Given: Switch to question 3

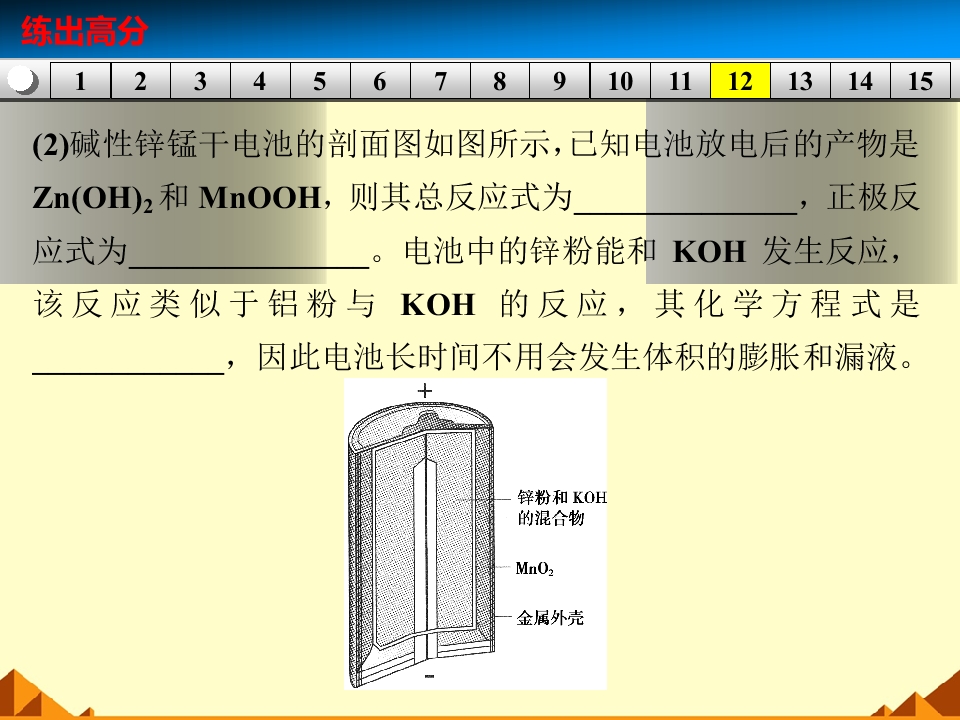Looking at the screenshot, I should [x=200, y=82].
